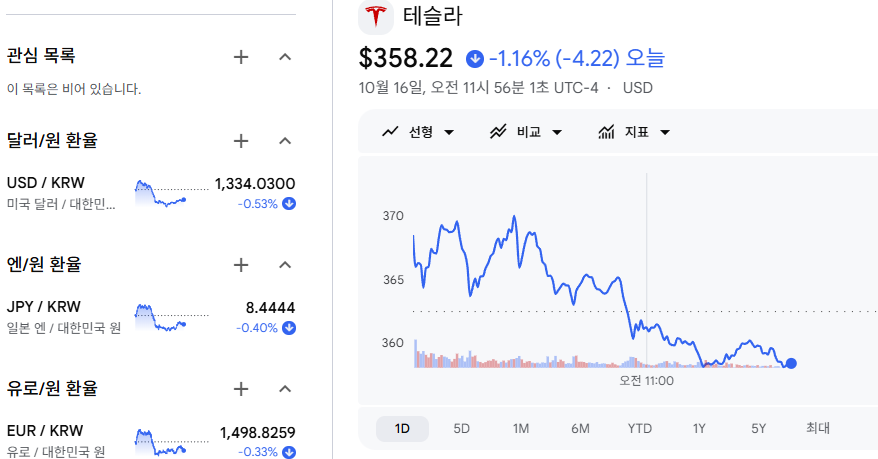The height and width of the screenshot is (459, 878).
Task: Select the 1M time range tab
Action: (x=521, y=429)
